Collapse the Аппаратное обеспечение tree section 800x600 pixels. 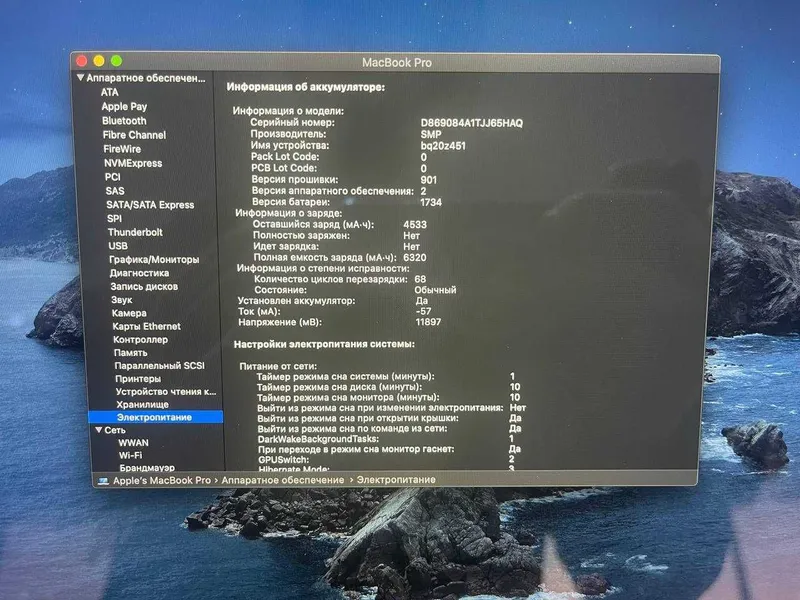[x=80, y=78]
